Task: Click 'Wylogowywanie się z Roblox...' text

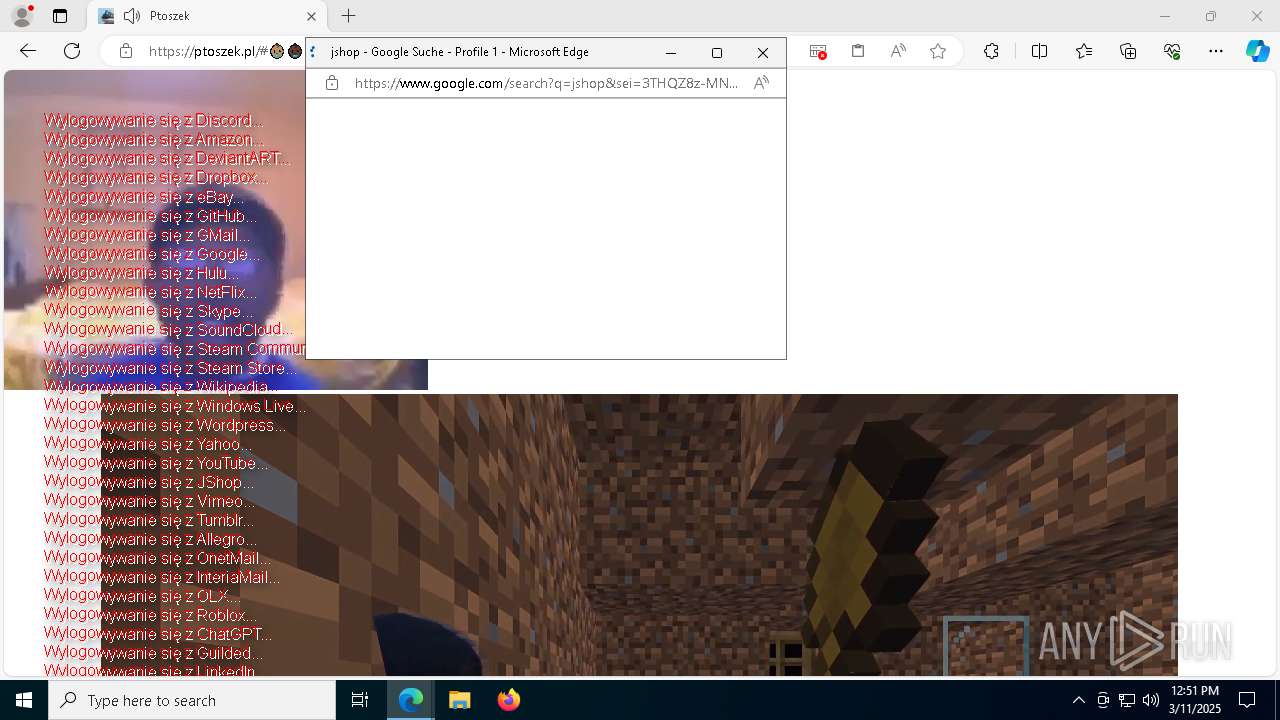Action: tap(150, 615)
